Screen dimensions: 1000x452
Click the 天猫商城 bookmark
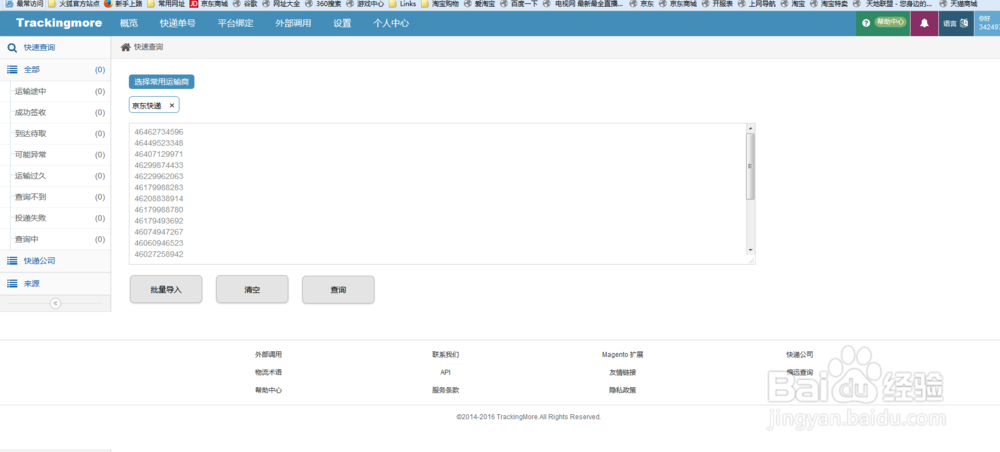958,4
